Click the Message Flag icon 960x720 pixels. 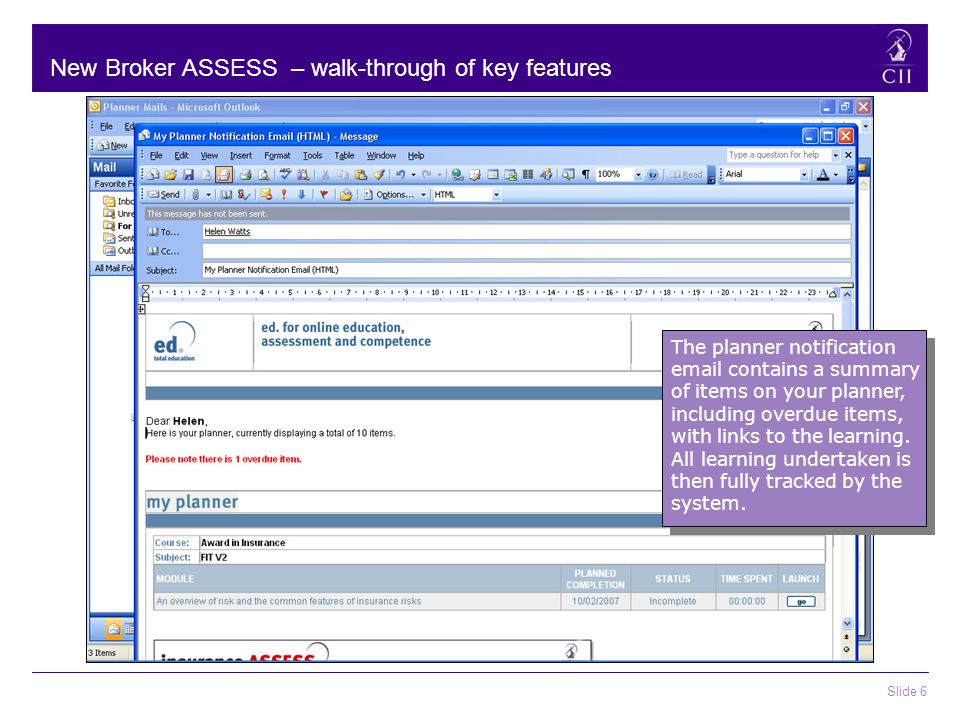324,195
